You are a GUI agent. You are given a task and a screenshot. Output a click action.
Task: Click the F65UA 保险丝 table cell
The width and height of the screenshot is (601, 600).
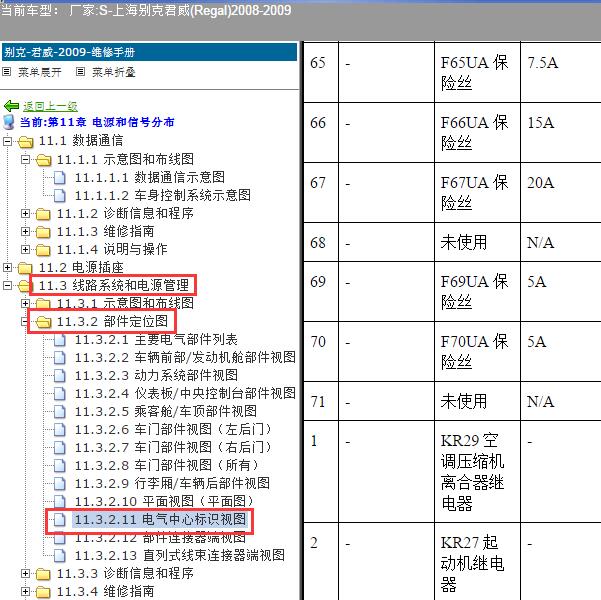pos(477,72)
